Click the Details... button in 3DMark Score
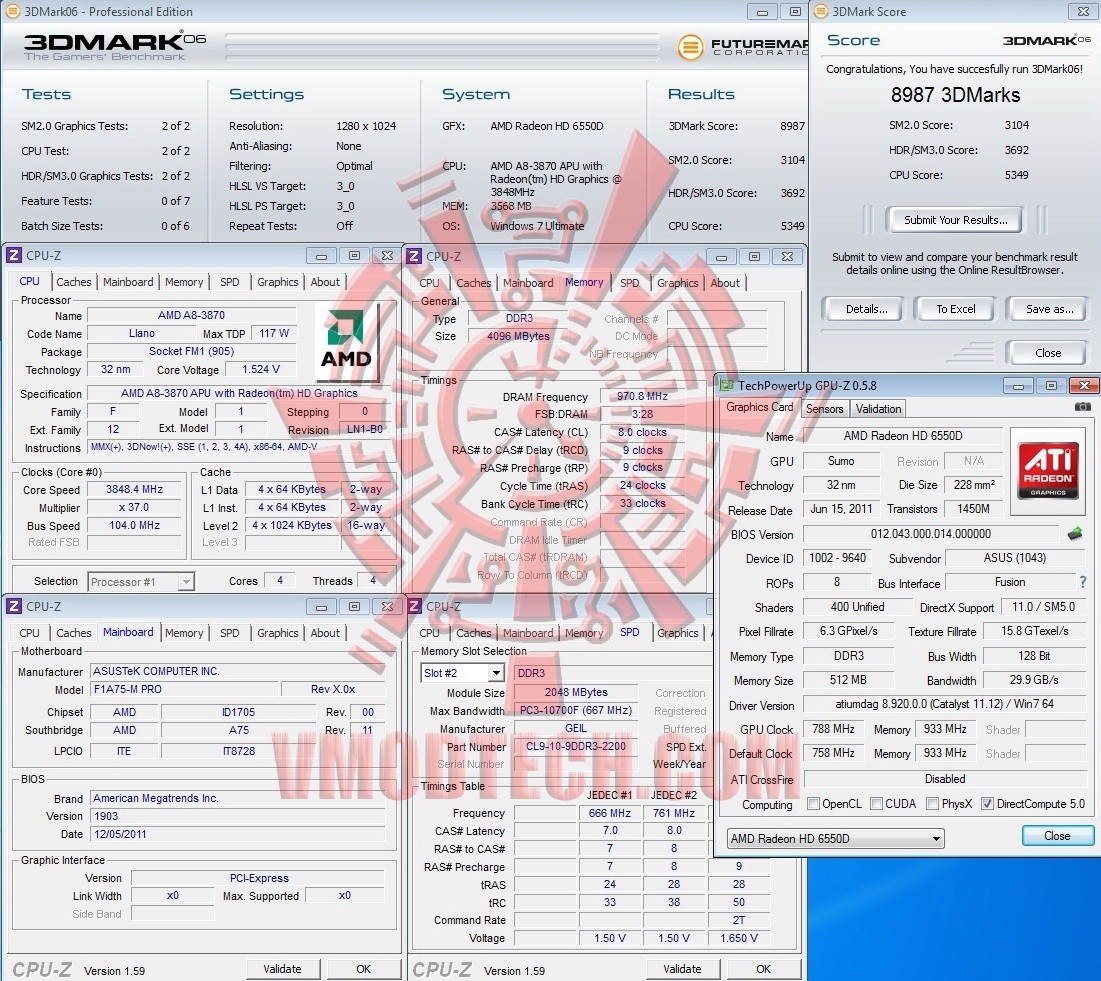Viewport: 1101px width, 981px height. pos(866,309)
